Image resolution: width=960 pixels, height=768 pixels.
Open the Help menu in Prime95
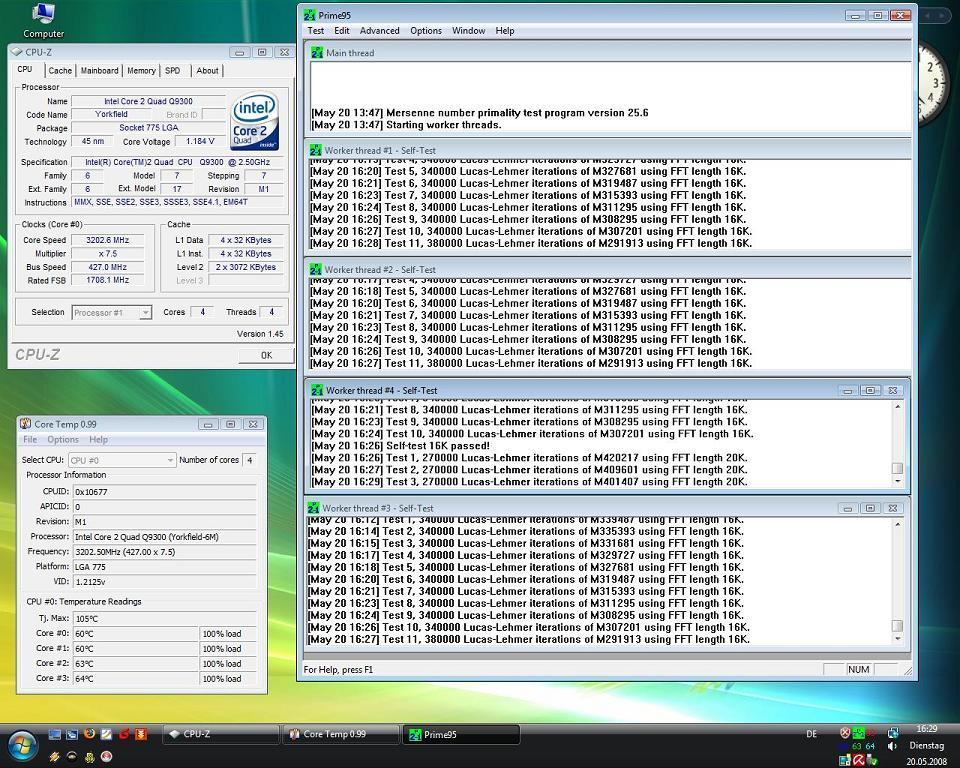tap(504, 31)
